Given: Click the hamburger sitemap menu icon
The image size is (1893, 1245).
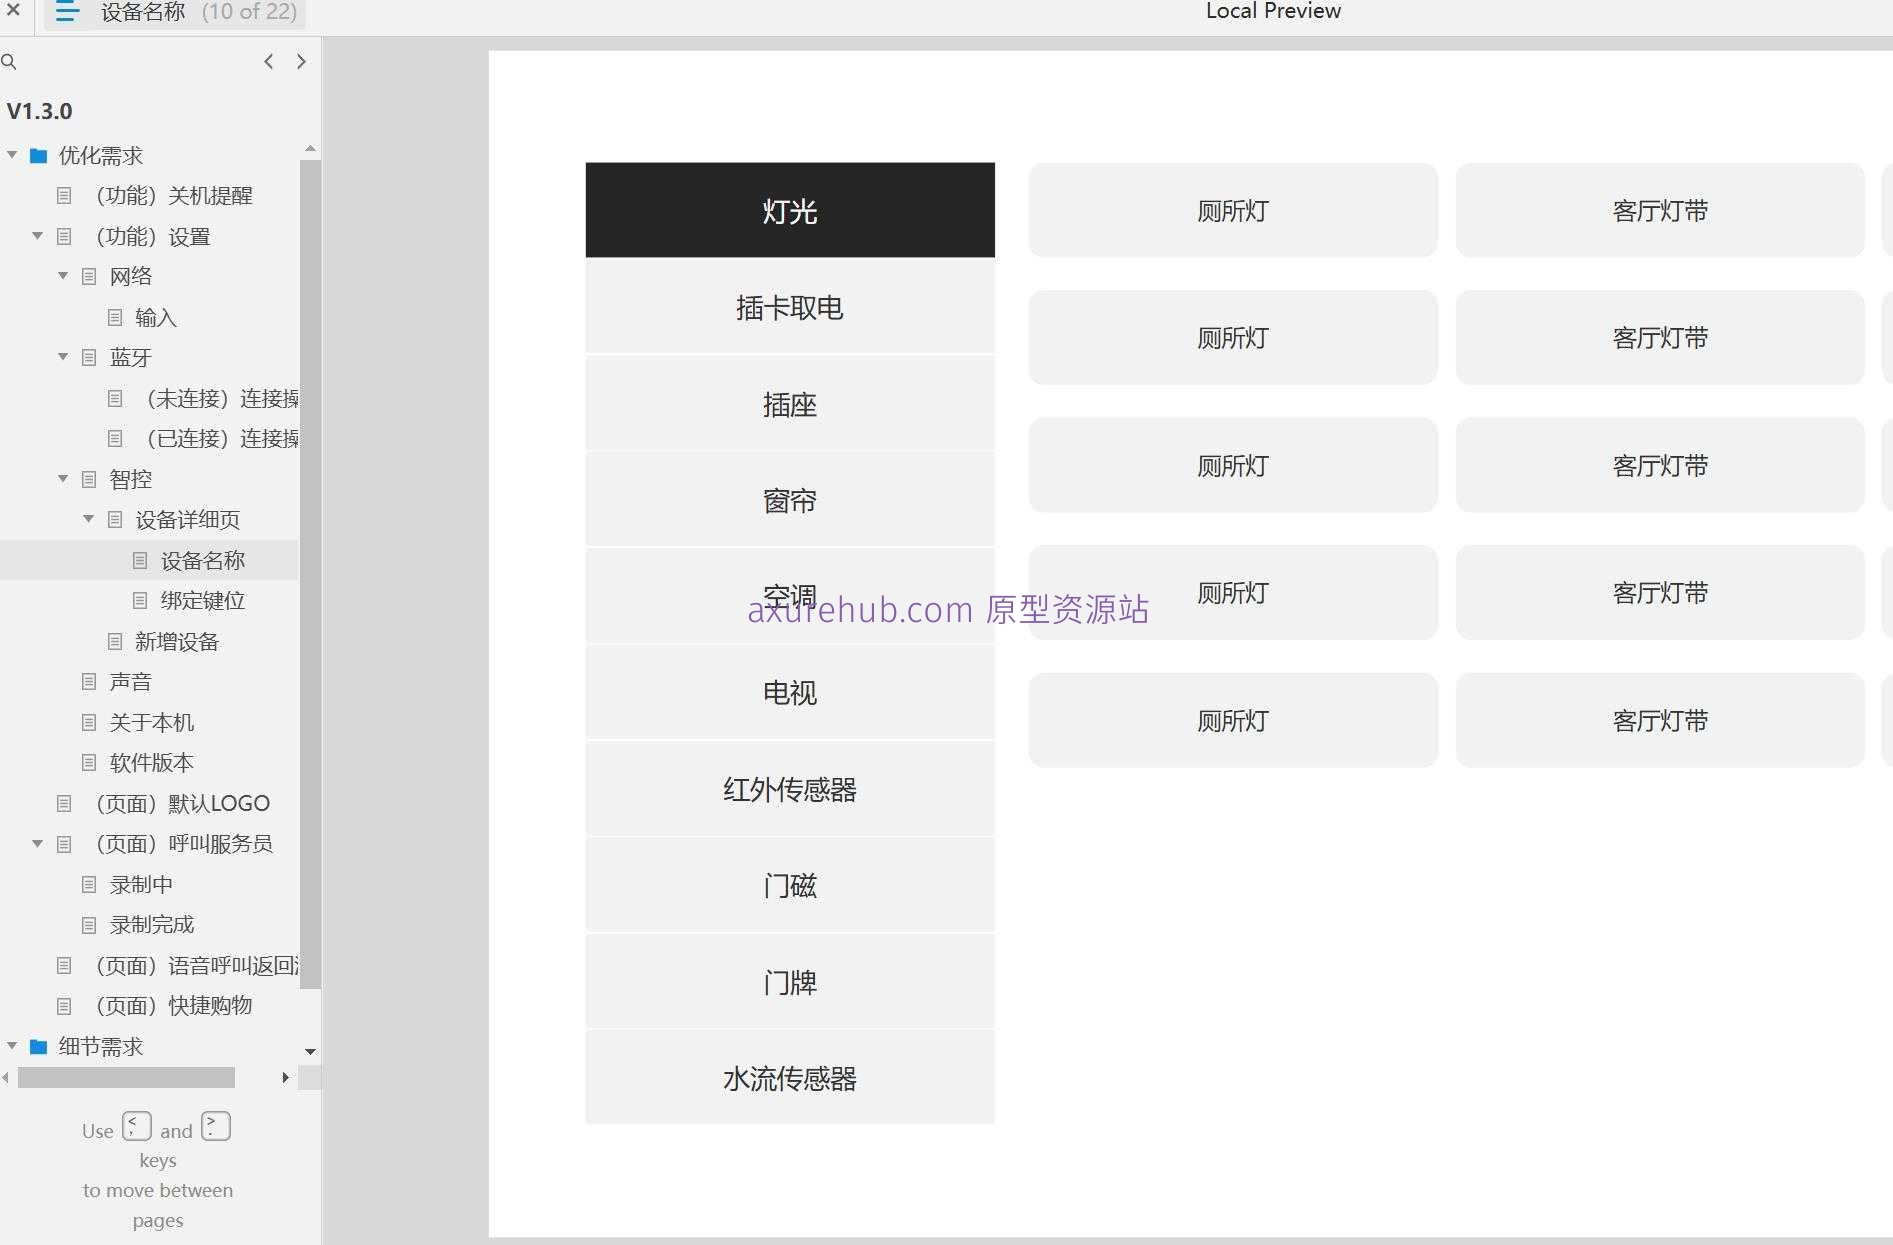Looking at the screenshot, I should pos(67,12).
